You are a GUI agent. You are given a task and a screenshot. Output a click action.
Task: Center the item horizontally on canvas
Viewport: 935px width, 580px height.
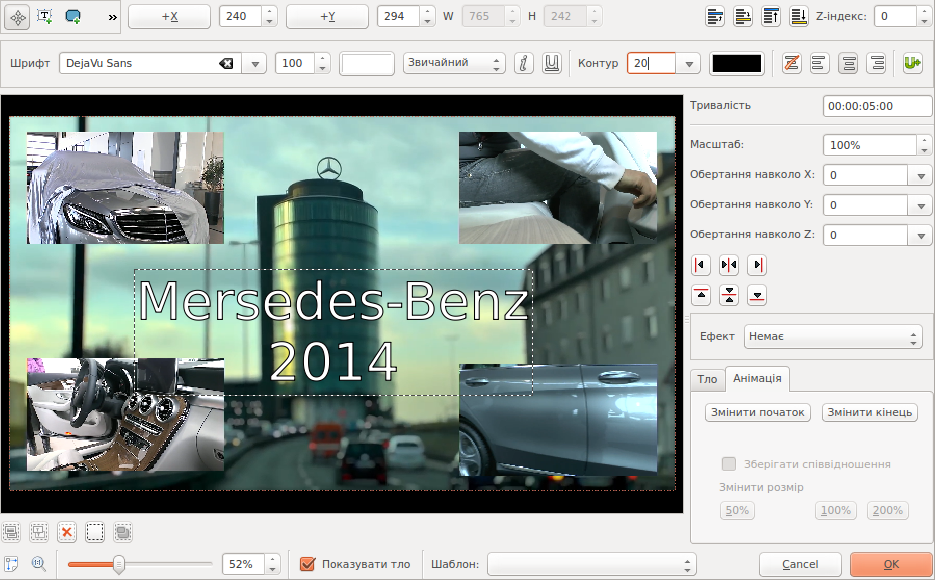[729, 265]
